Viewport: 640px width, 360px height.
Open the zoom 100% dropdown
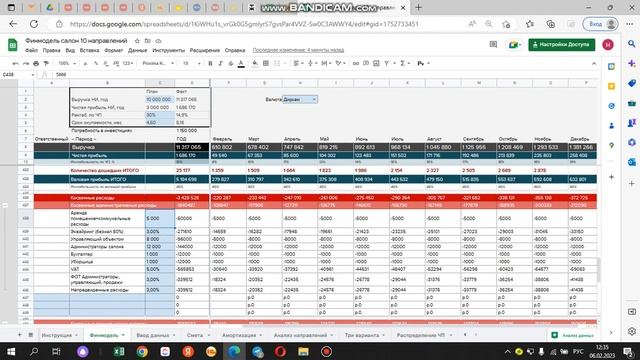coord(67,64)
